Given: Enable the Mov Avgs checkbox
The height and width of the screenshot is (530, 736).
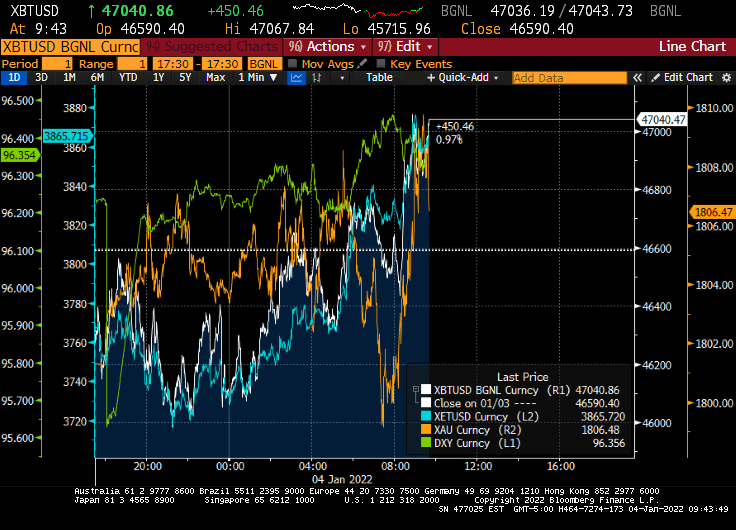Looking at the screenshot, I should tap(293, 63).
